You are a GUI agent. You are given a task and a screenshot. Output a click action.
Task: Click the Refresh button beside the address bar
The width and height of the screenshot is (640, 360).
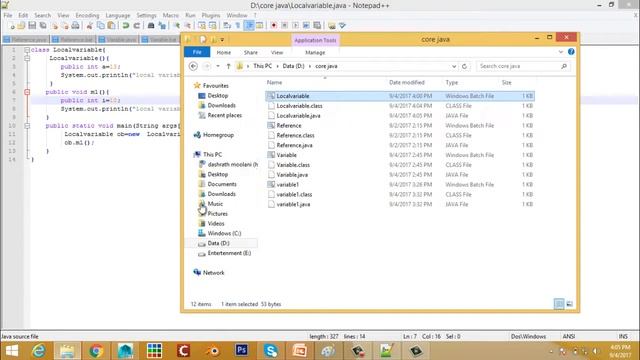pos(464,66)
